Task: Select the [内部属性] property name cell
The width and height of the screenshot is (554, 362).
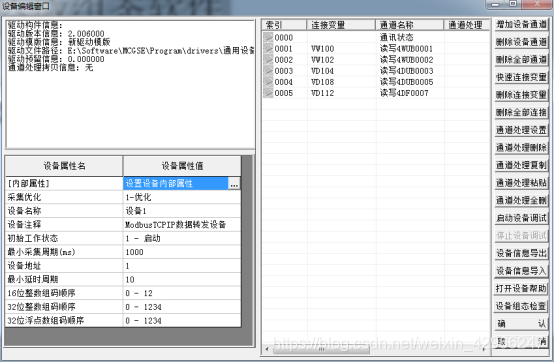Action: click(64, 184)
